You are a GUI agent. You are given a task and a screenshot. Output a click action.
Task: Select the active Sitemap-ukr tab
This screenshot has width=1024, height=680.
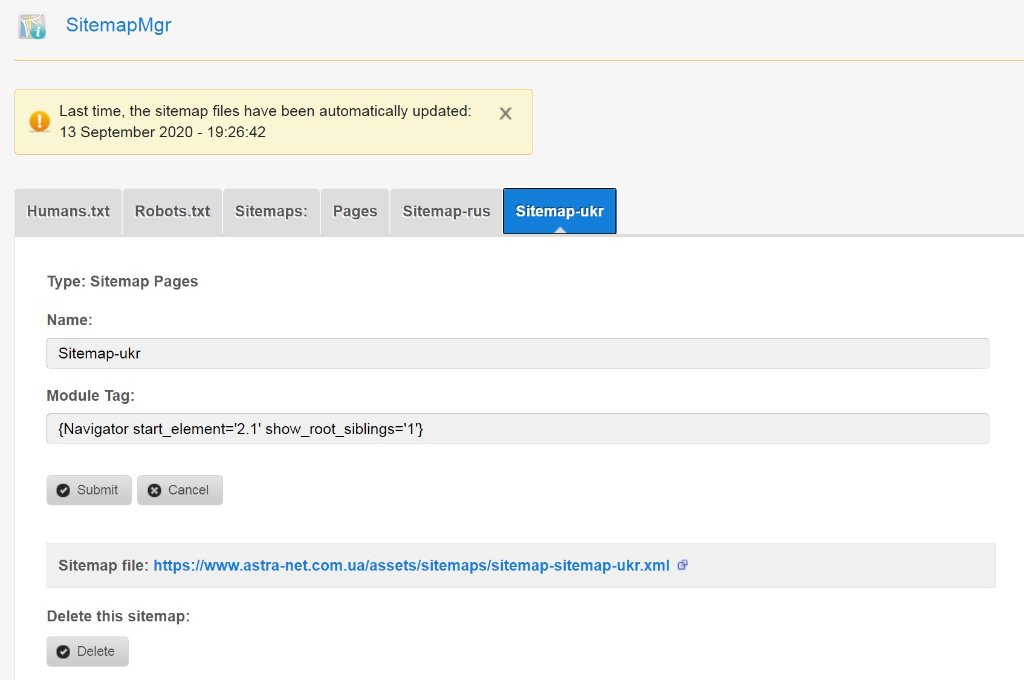(x=559, y=211)
